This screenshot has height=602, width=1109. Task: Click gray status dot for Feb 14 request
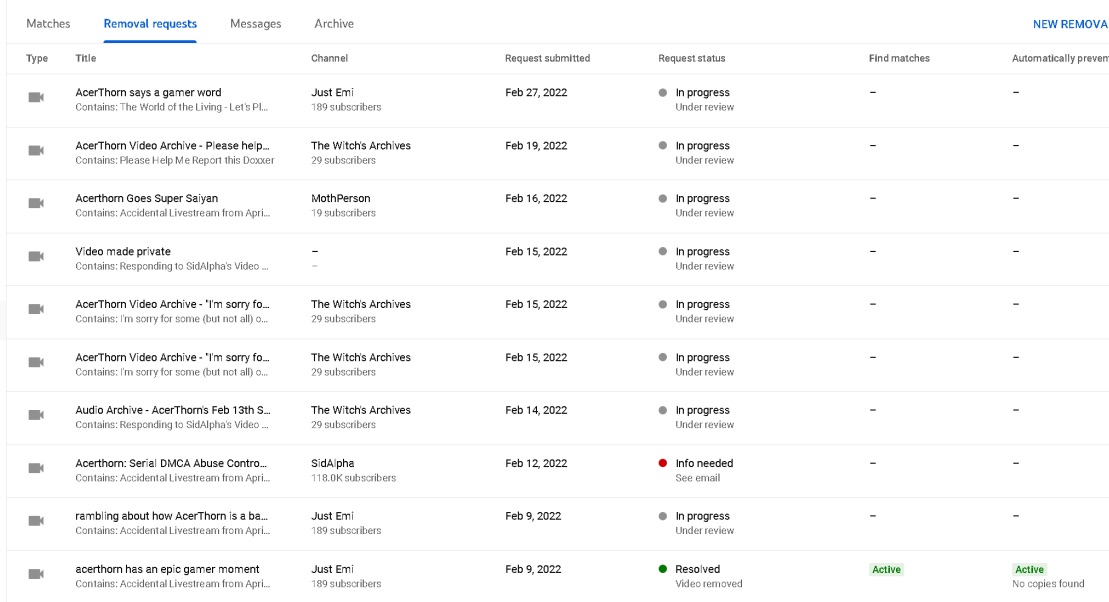click(663, 410)
